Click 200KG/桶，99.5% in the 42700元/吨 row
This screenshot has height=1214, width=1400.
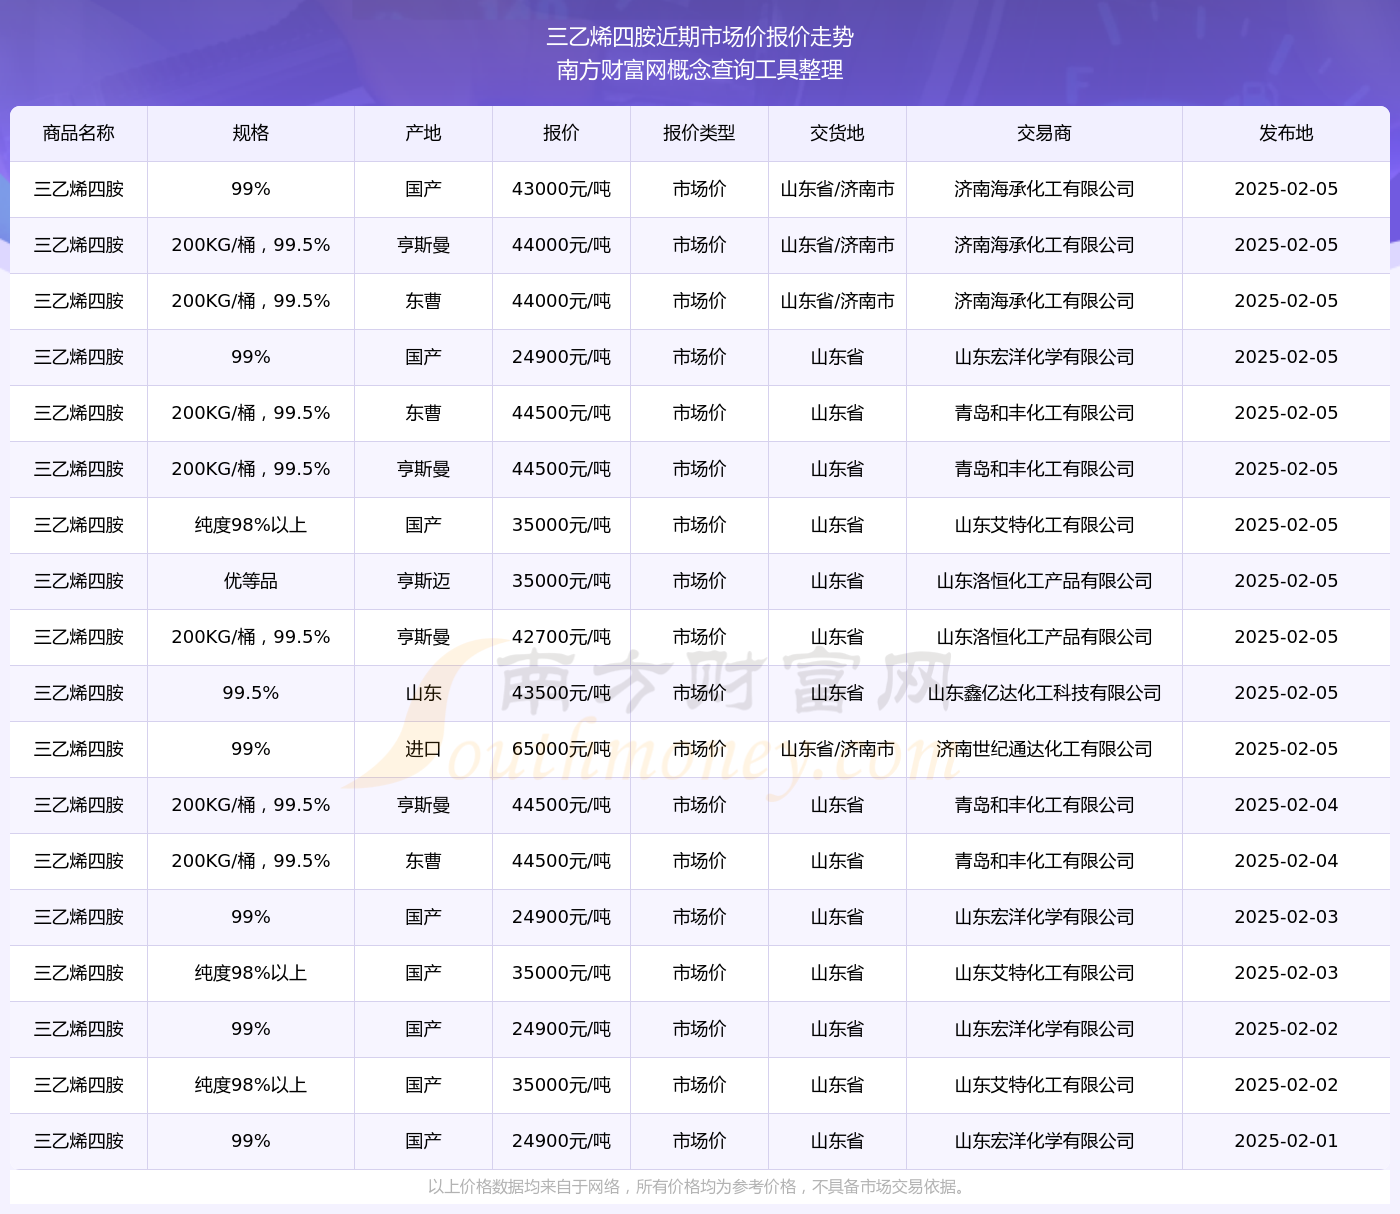[251, 637]
